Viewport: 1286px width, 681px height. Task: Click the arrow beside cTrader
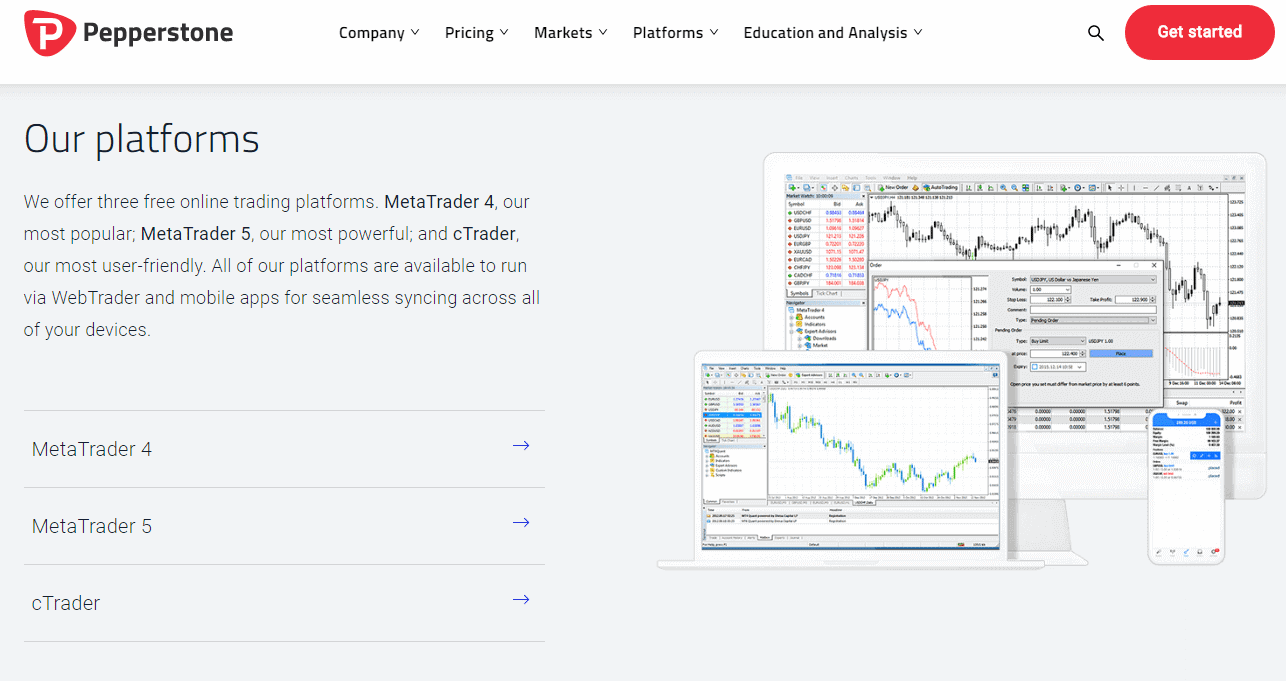tap(521, 599)
